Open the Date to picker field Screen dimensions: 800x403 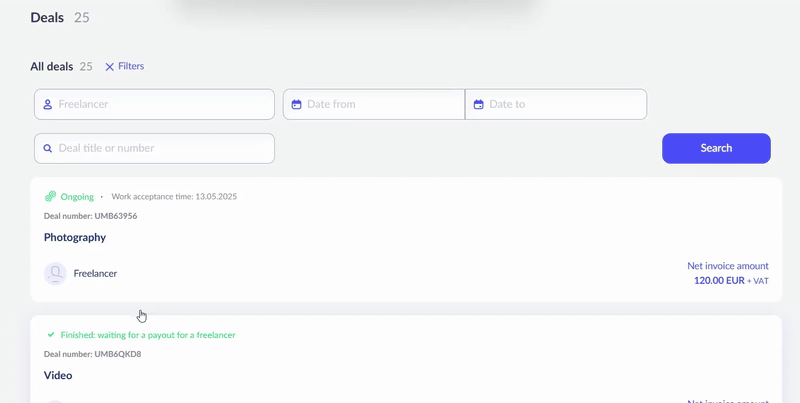pyautogui.click(x=556, y=105)
